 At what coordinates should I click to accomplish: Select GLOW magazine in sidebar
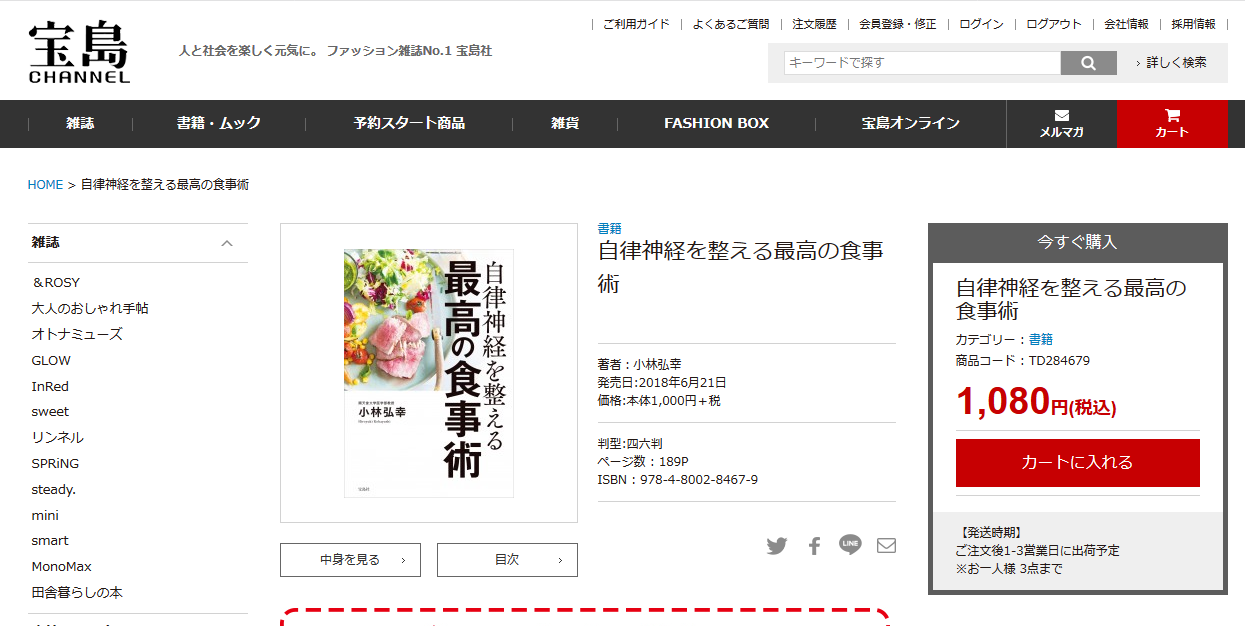pyautogui.click(x=51, y=361)
